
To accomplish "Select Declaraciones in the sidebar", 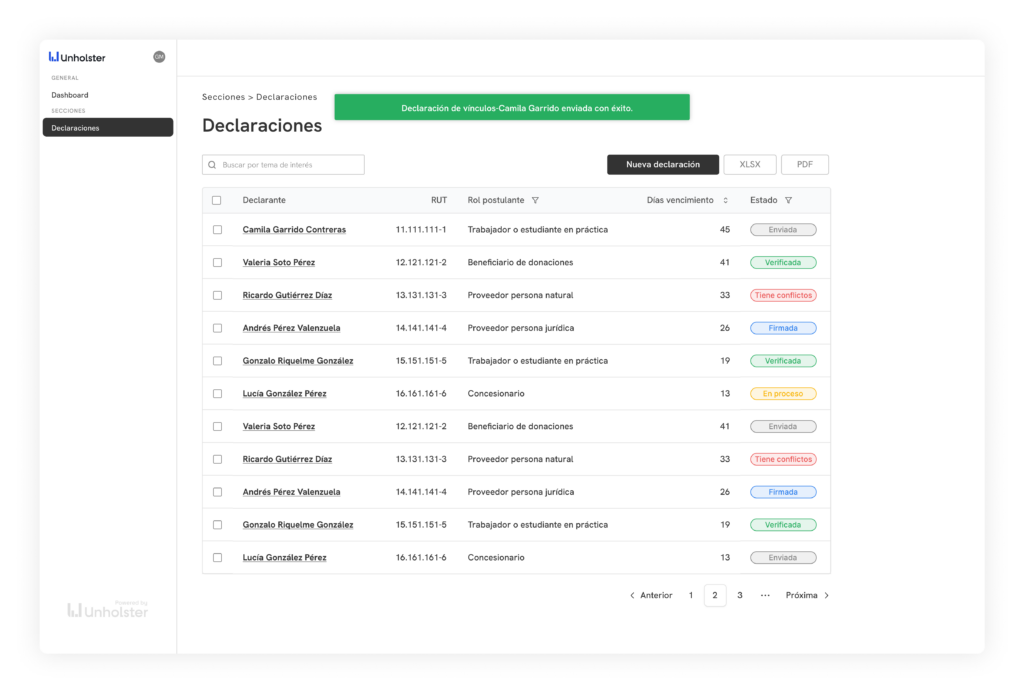I will tap(107, 128).
